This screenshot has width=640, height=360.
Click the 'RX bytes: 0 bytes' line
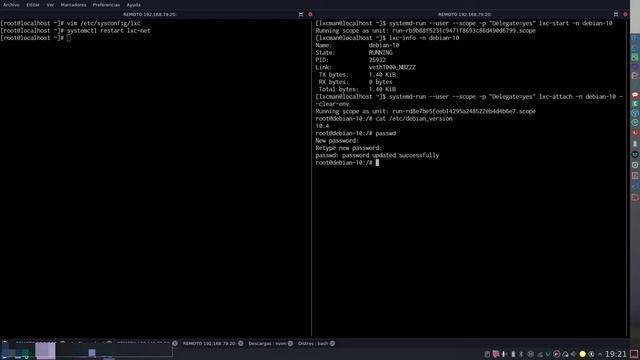(x=356, y=82)
